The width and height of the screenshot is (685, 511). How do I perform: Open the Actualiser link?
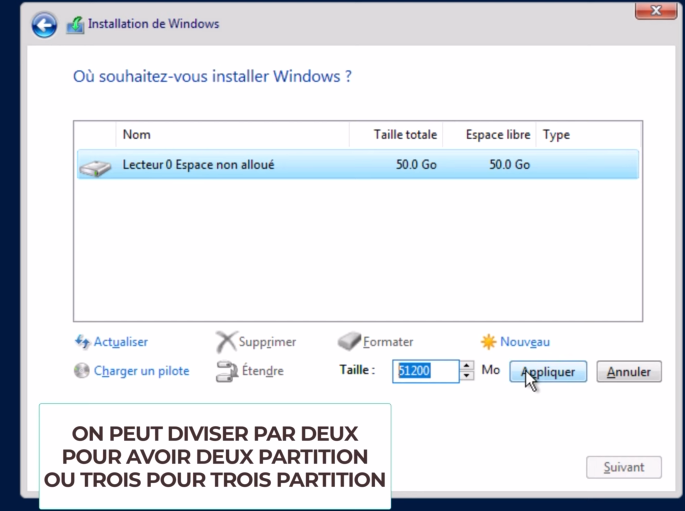click(x=121, y=342)
